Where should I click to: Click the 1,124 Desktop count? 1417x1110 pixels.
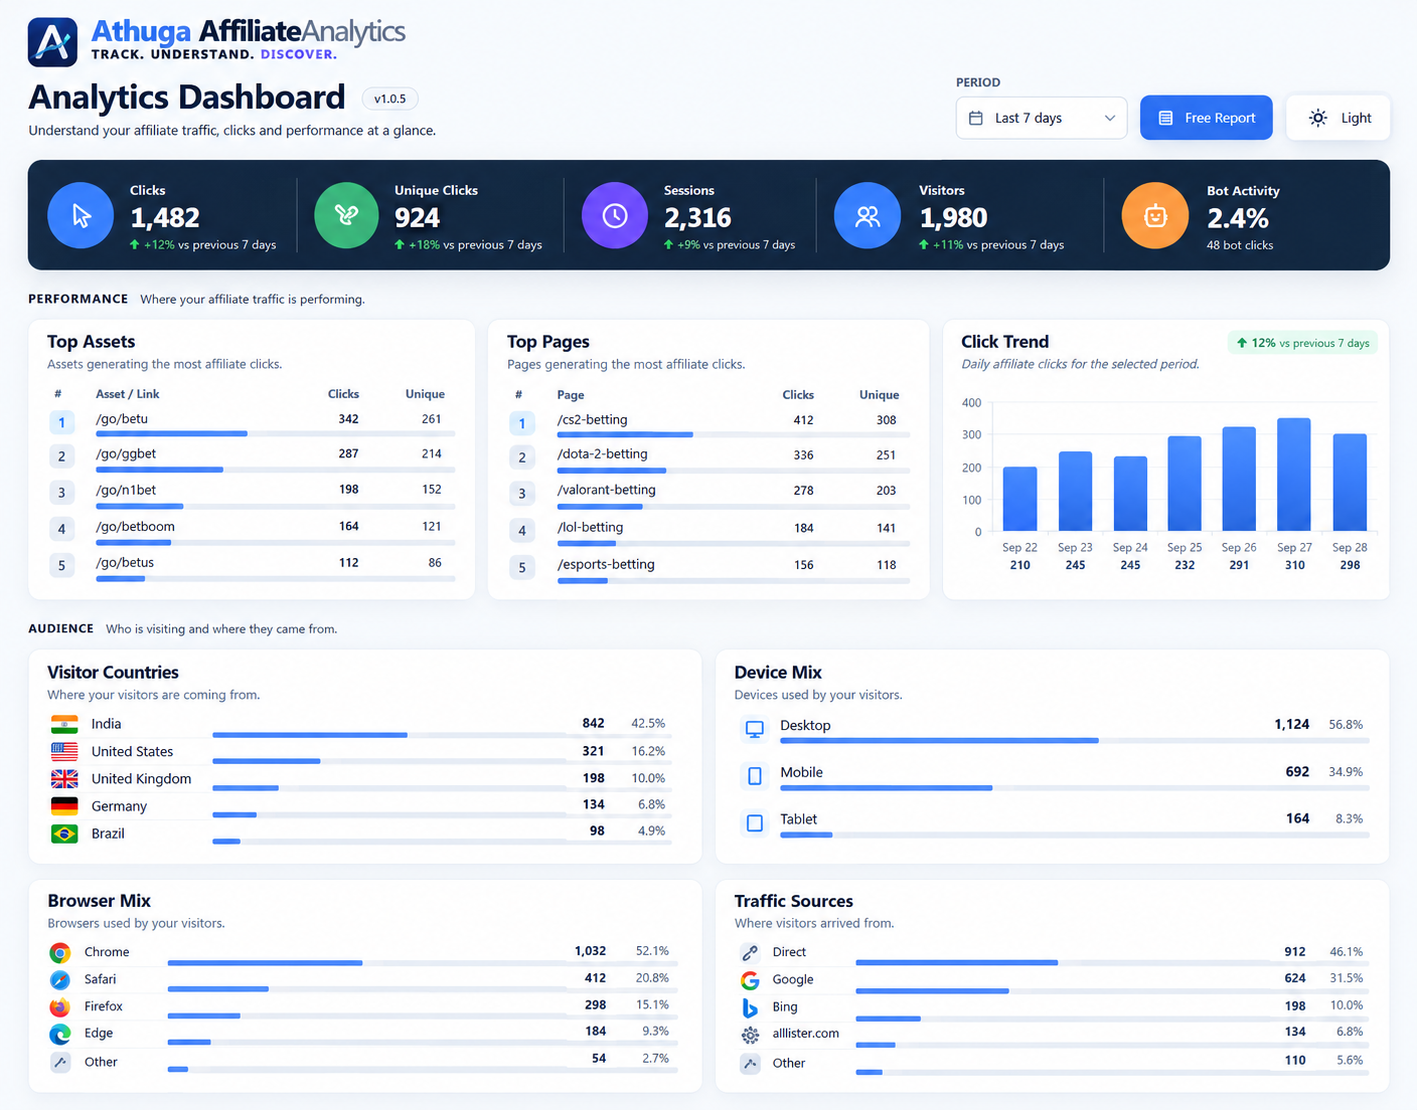tap(1292, 724)
